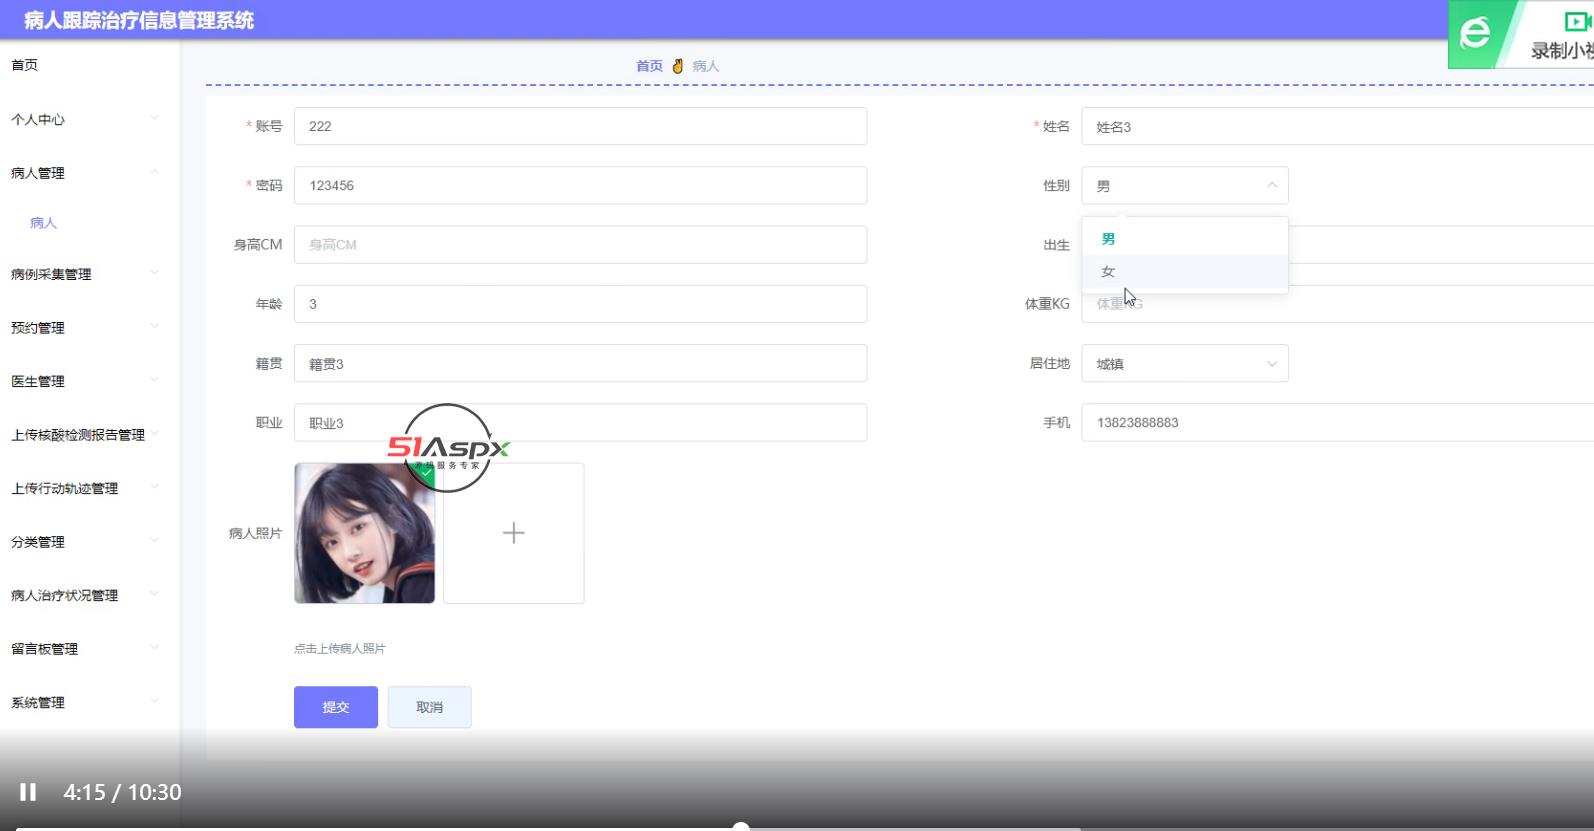This screenshot has height=831, width=1594.
Task: Submit the form with 提交 button
Action: click(336, 707)
